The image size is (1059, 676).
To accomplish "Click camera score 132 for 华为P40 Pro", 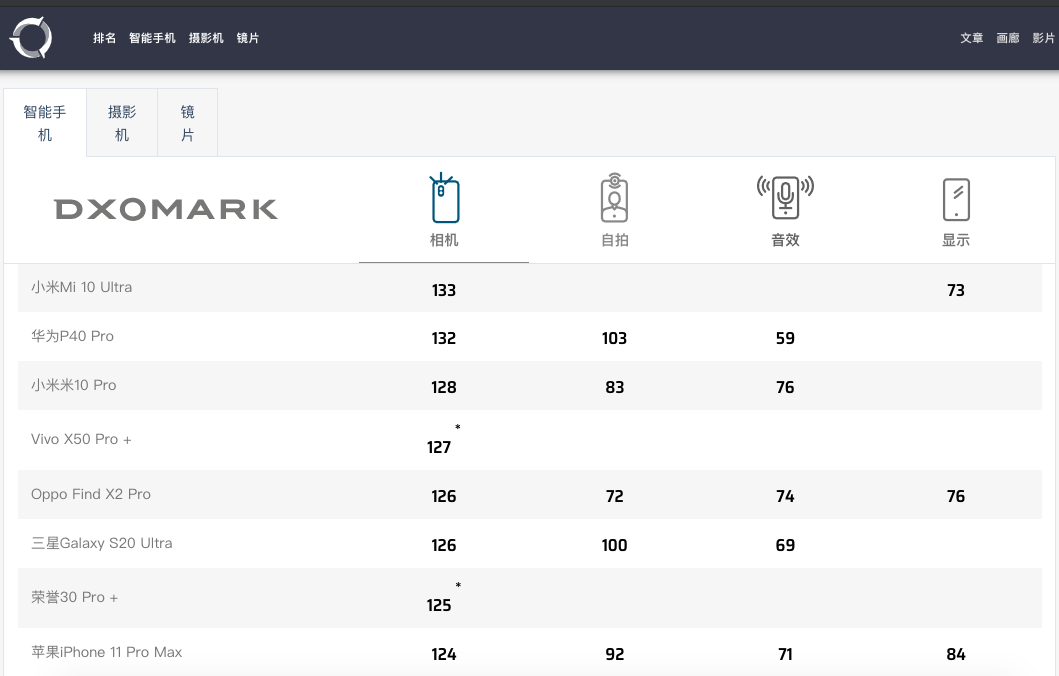I will [x=444, y=338].
